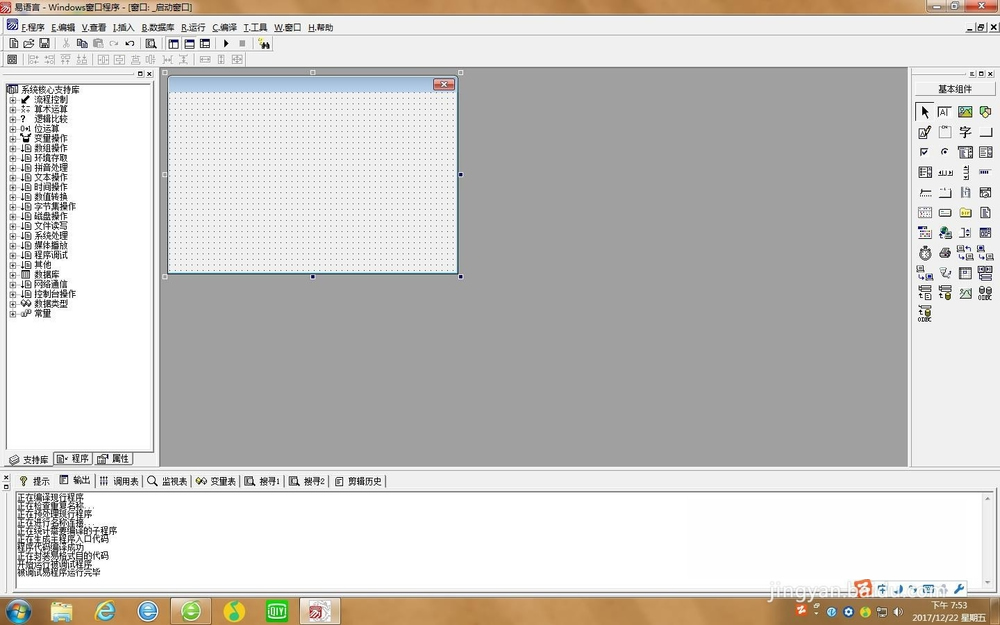
Task: Expand the 系统处理 tree node
Action: coord(13,236)
